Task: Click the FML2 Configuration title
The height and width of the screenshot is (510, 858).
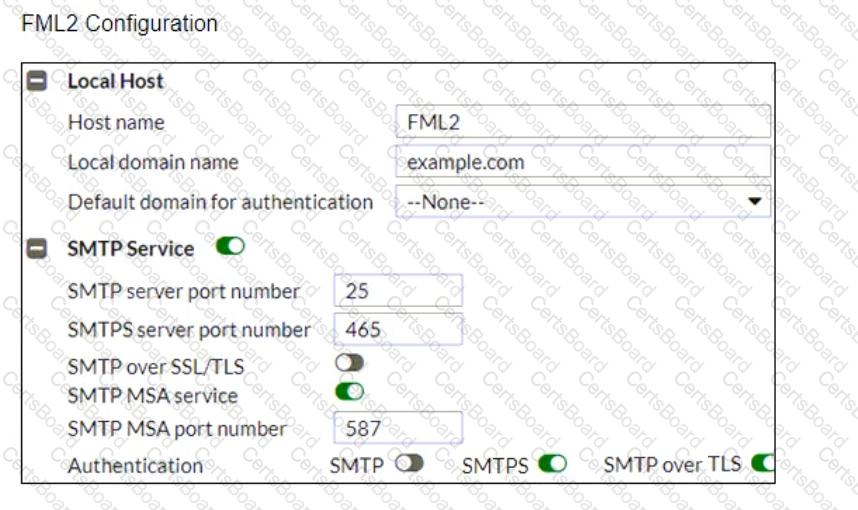Action: click(119, 24)
